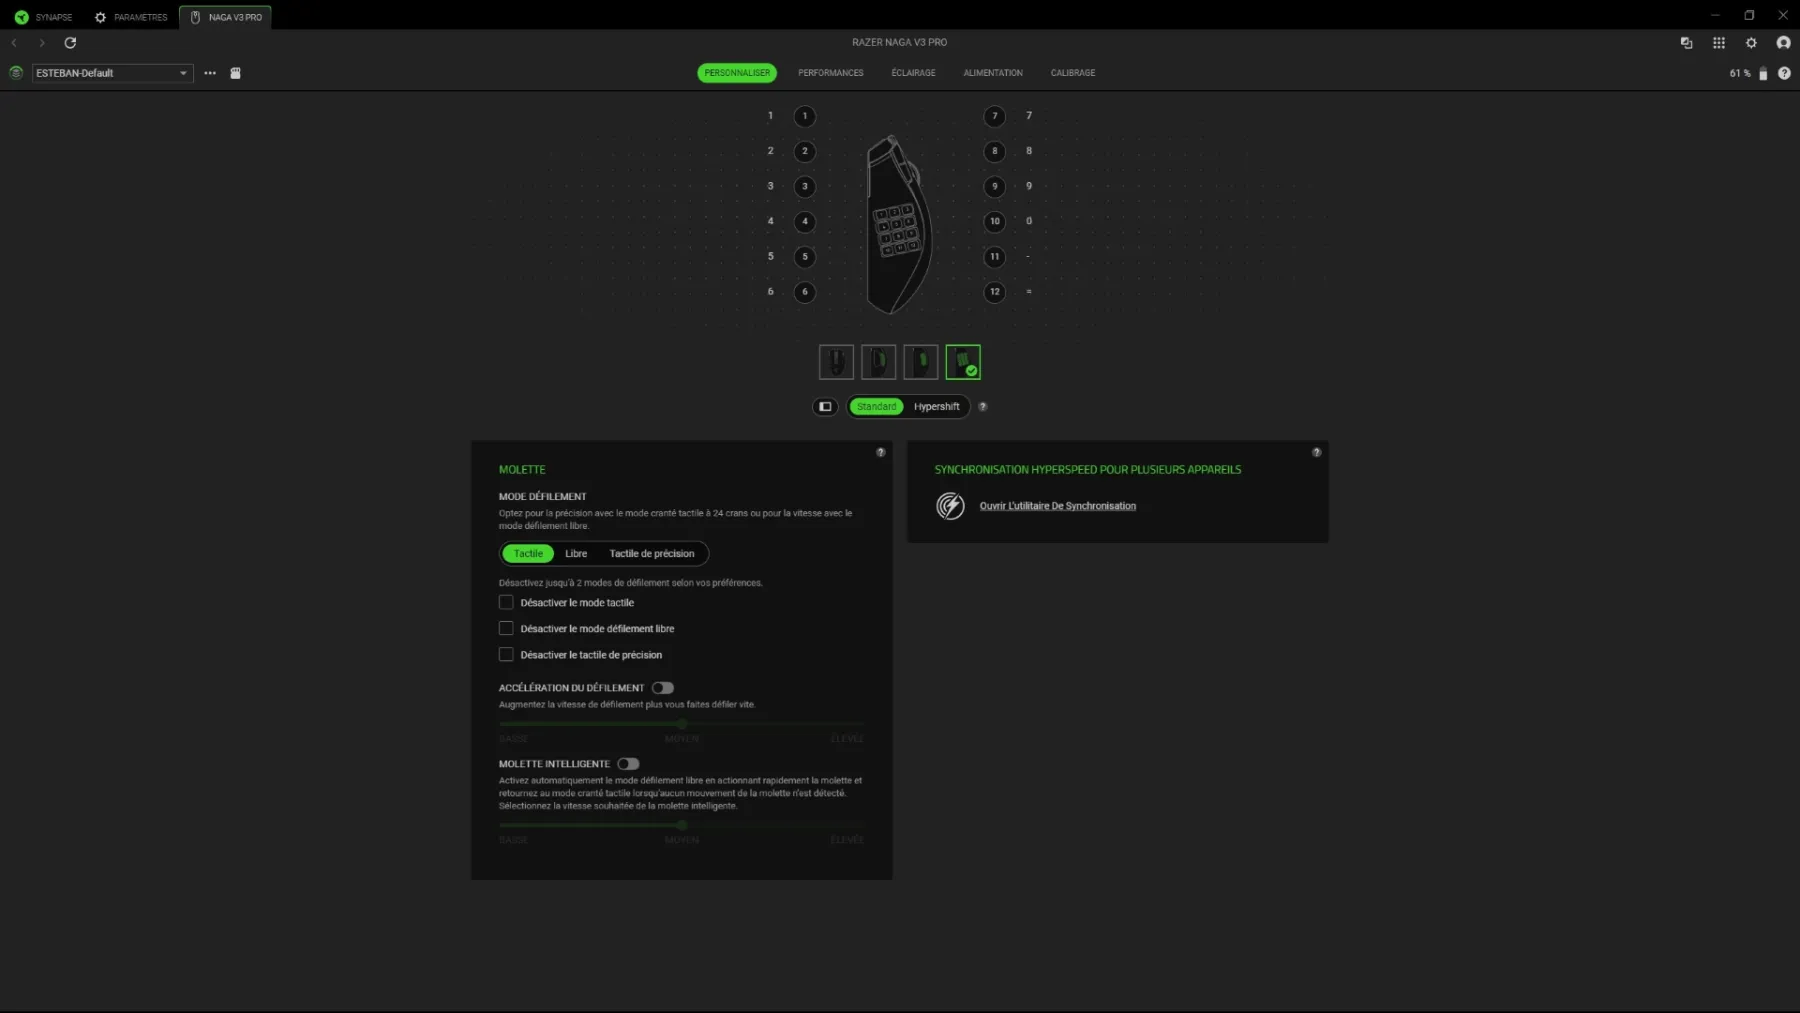Screen dimensions: 1800x1013
Task: Select the Personnaliser tab
Action: coord(737,73)
